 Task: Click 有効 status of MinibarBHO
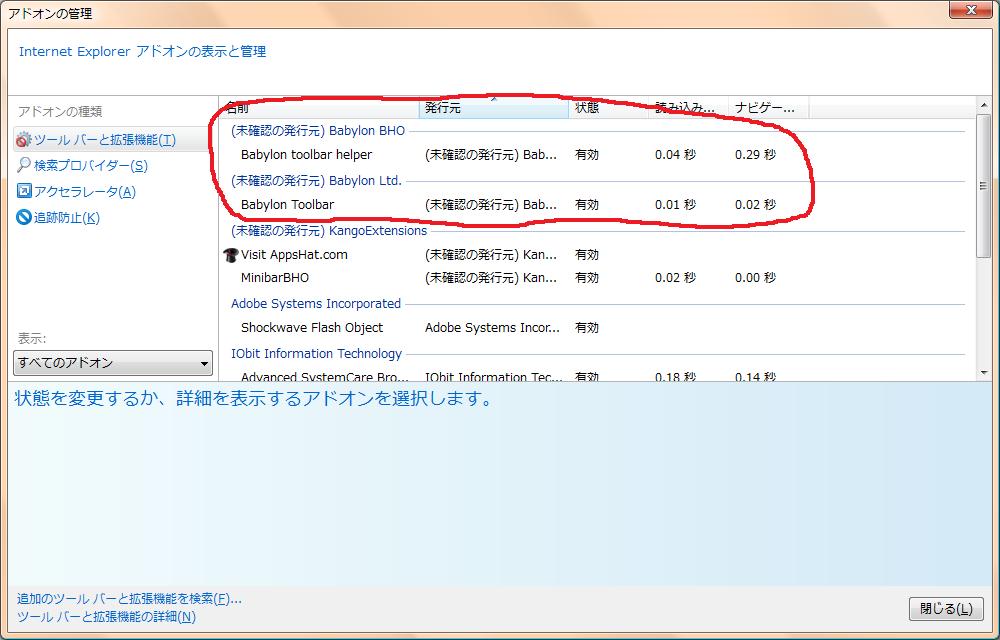click(587, 278)
